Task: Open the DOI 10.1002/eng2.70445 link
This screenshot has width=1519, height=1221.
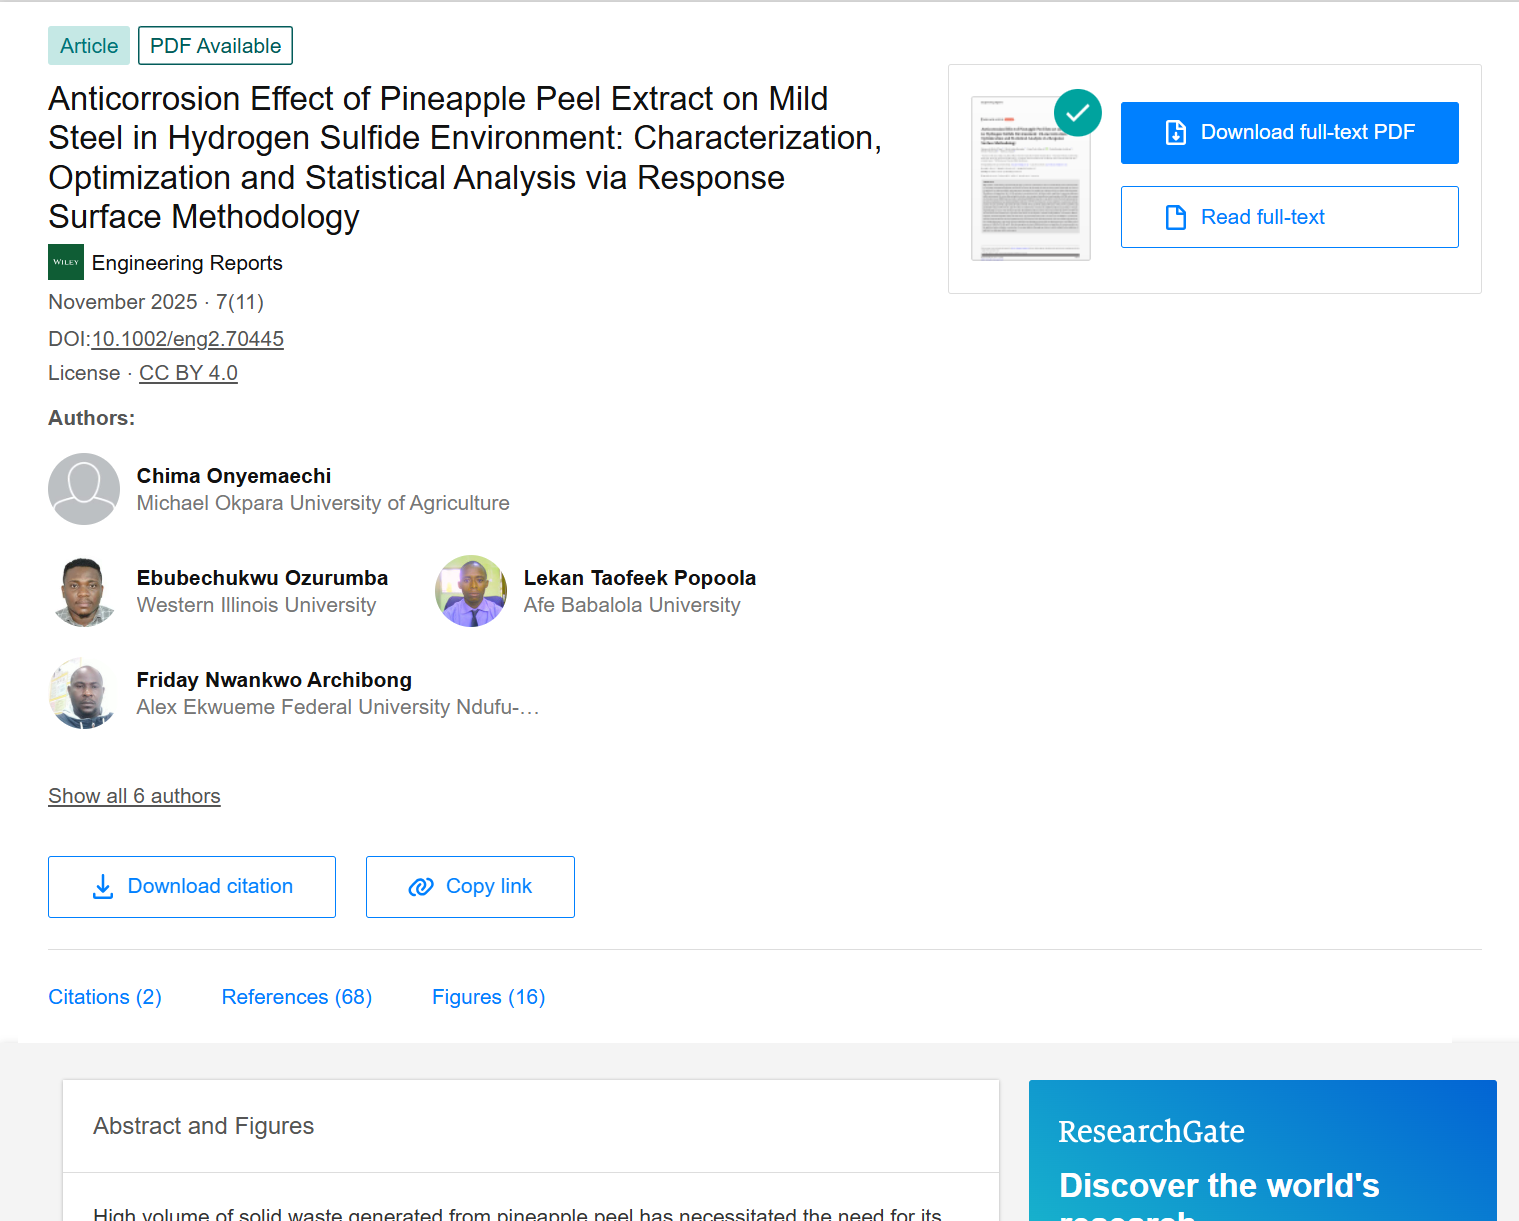Action: pyautogui.click(x=187, y=339)
